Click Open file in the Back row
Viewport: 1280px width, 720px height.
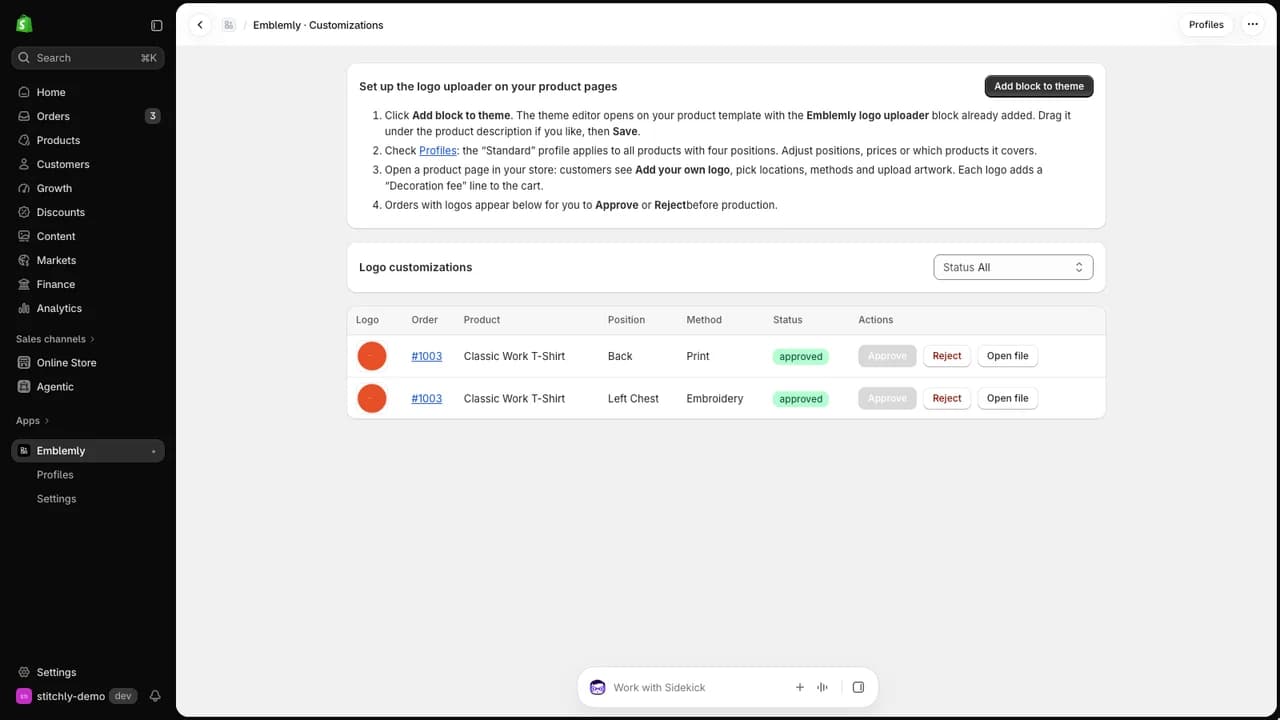point(1008,356)
